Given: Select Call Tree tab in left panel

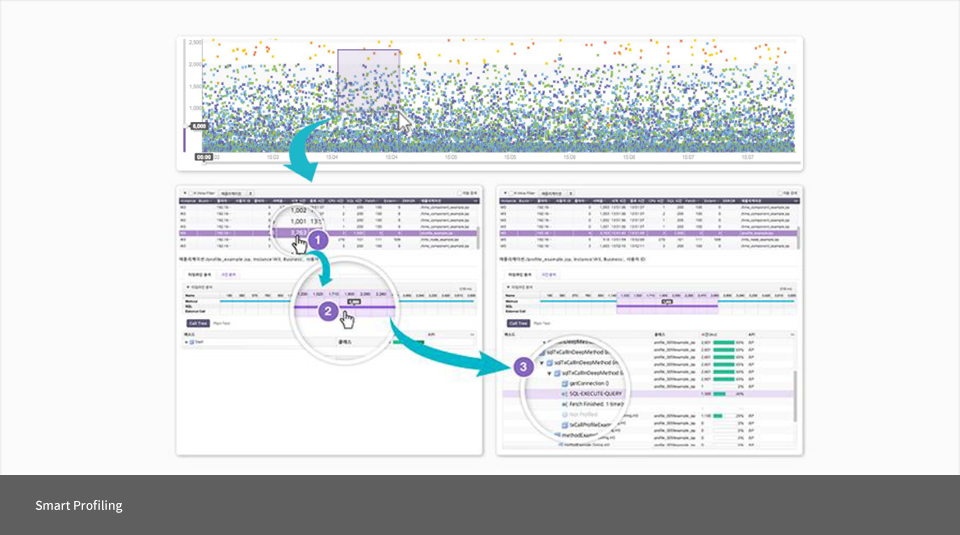Looking at the screenshot, I should (x=196, y=324).
